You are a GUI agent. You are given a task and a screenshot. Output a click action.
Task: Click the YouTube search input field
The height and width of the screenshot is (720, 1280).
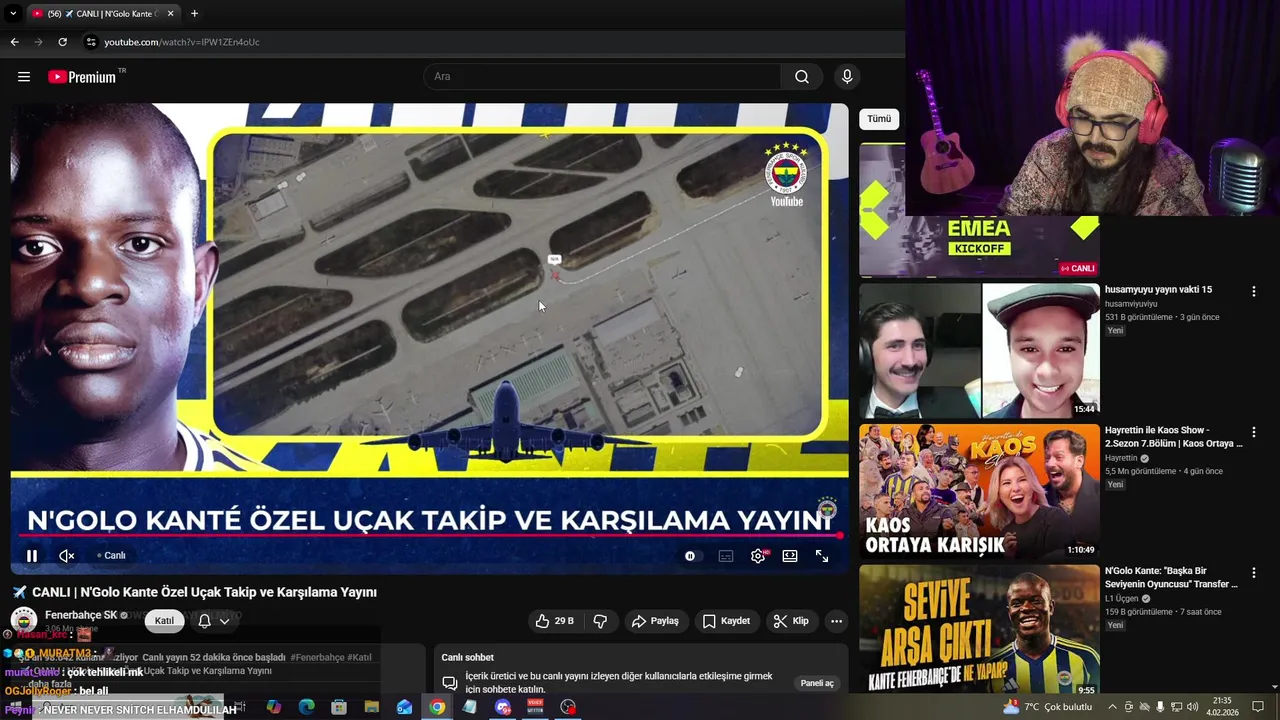602,77
